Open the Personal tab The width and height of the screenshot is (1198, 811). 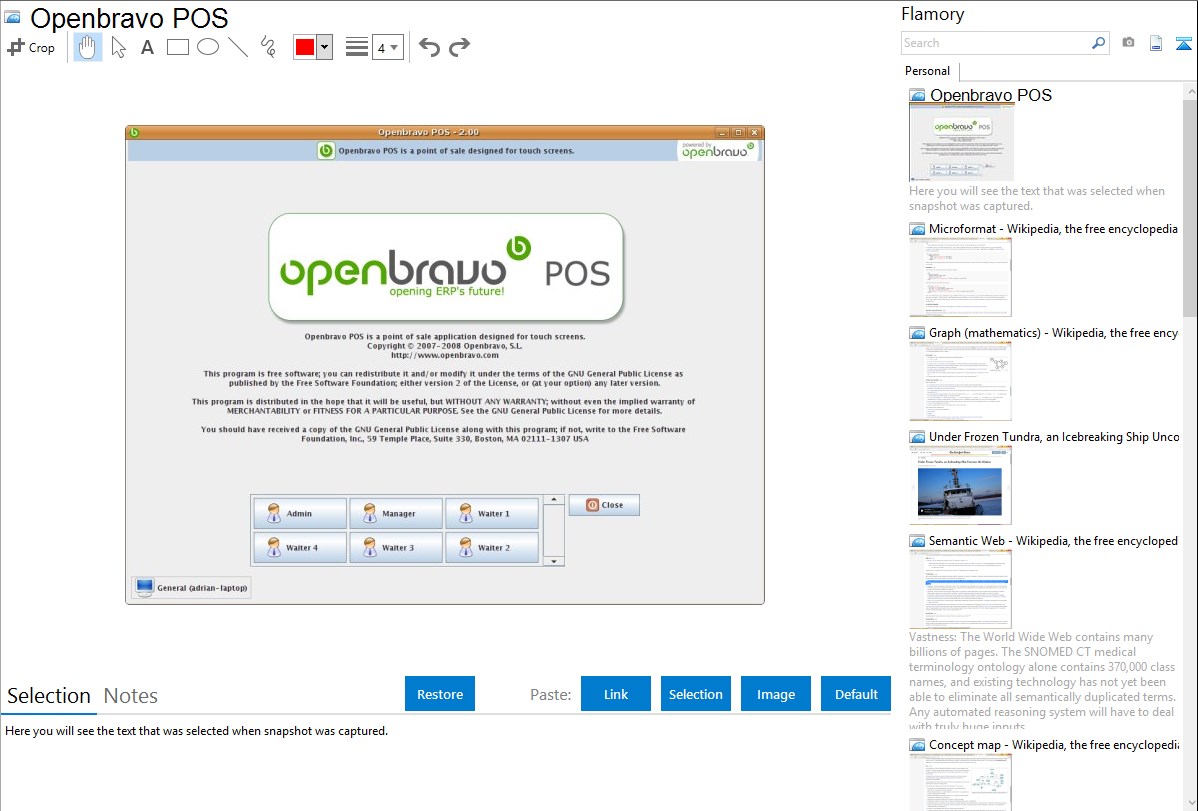coord(927,71)
